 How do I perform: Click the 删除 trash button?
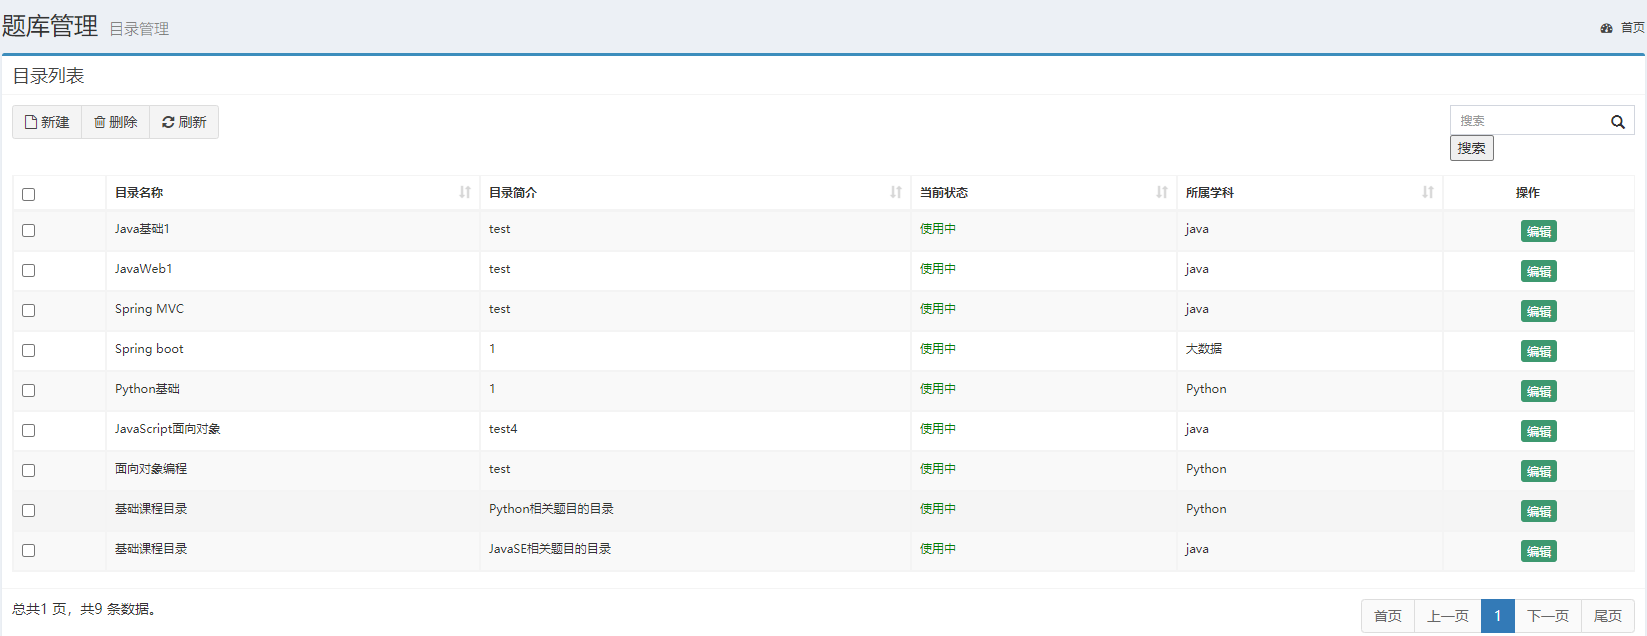click(x=116, y=122)
